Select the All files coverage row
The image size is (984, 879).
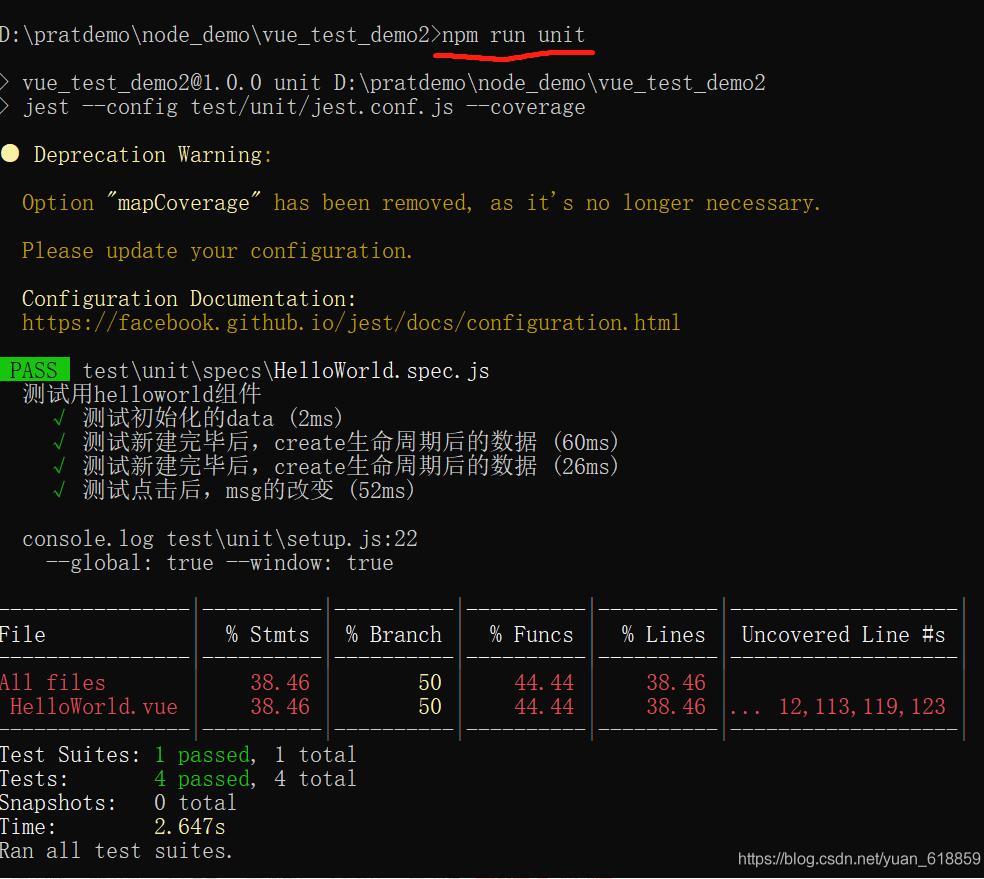[53, 682]
